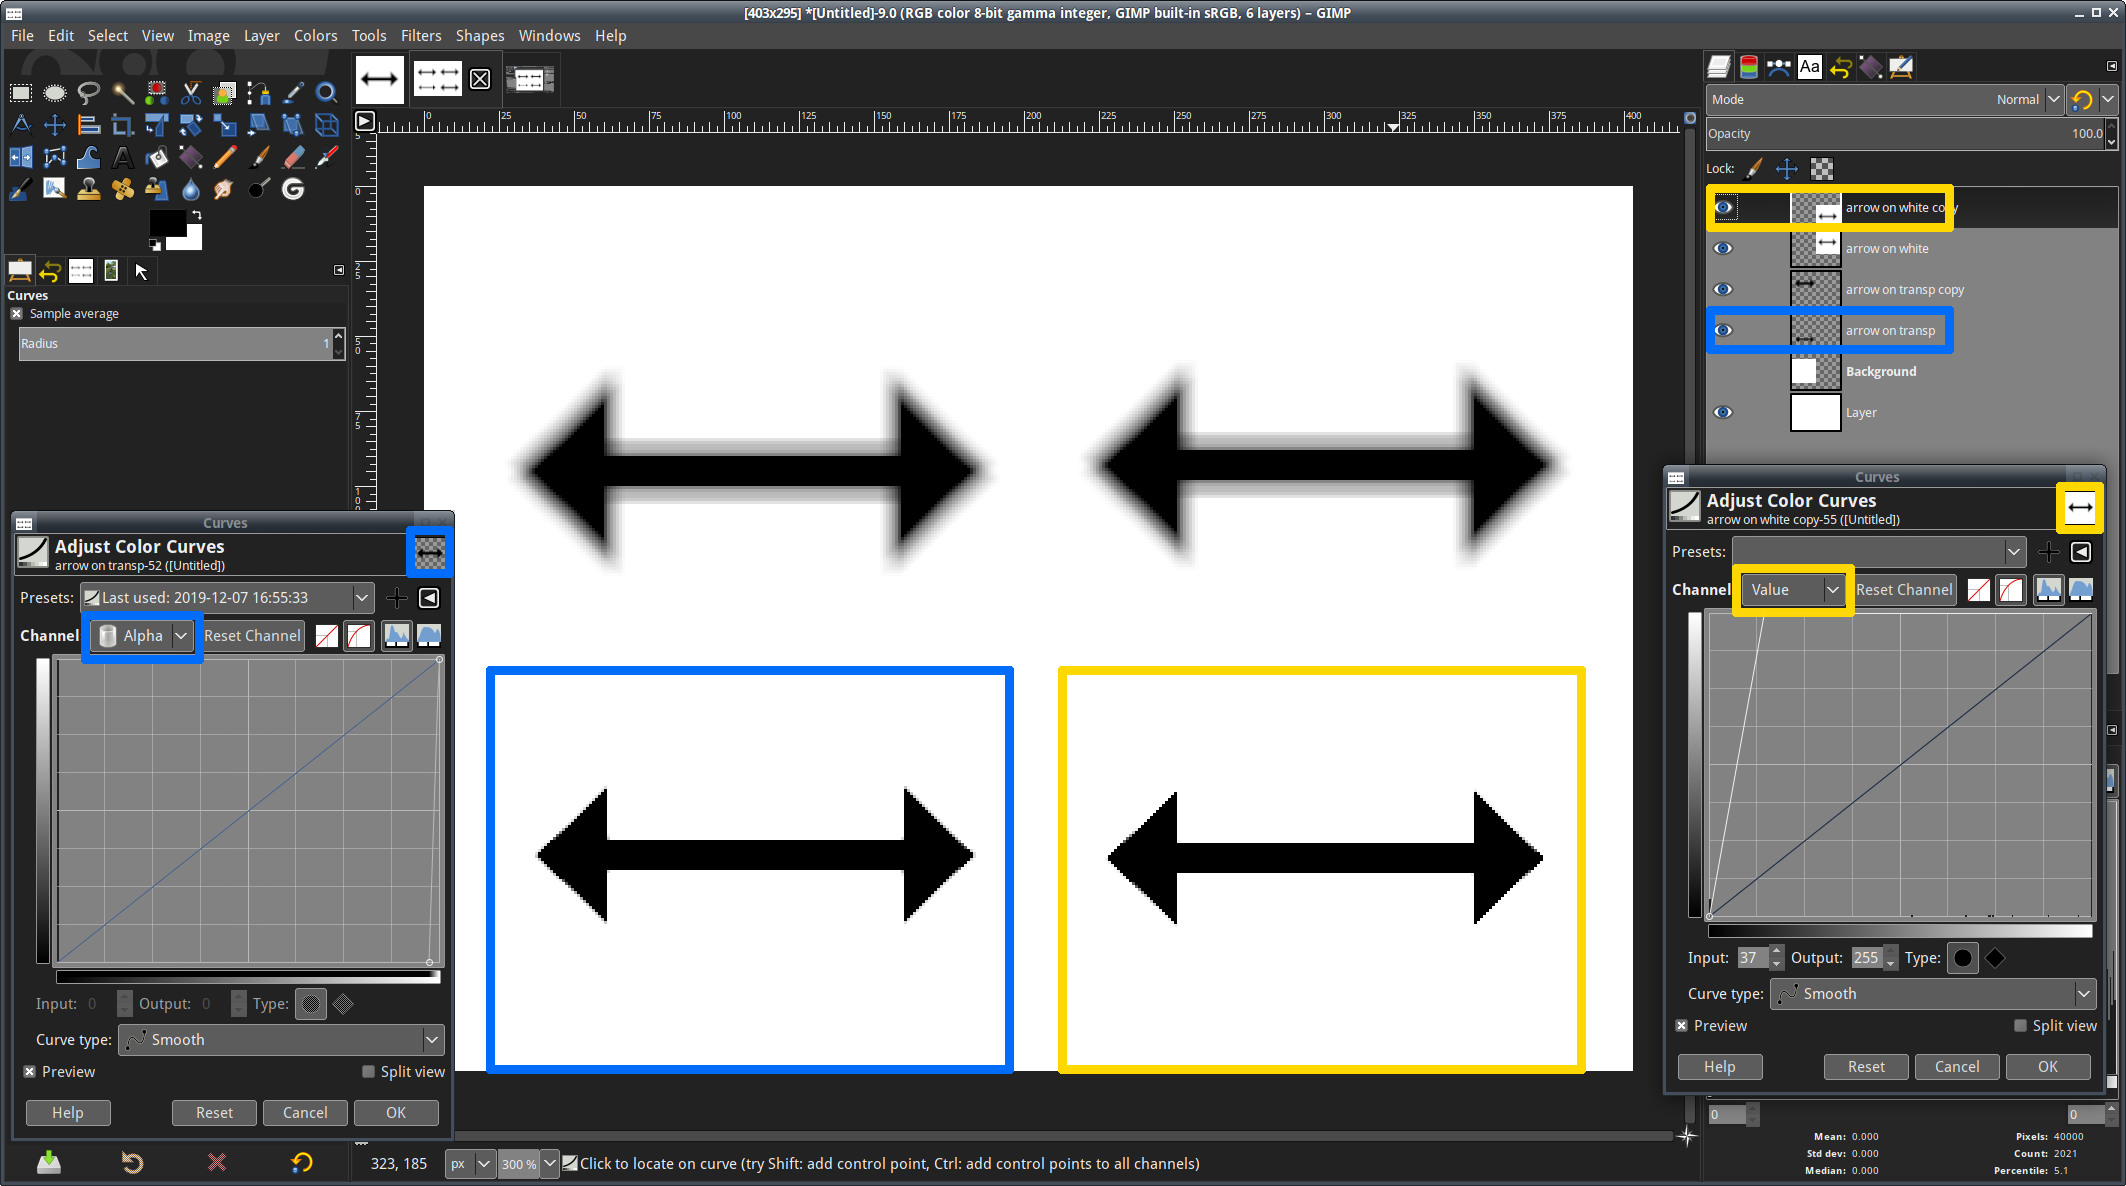The height and width of the screenshot is (1186, 2126).
Task: Select the Fuzzy Select magic wand tool
Action: pyautogui.click(x=123, y=93)
